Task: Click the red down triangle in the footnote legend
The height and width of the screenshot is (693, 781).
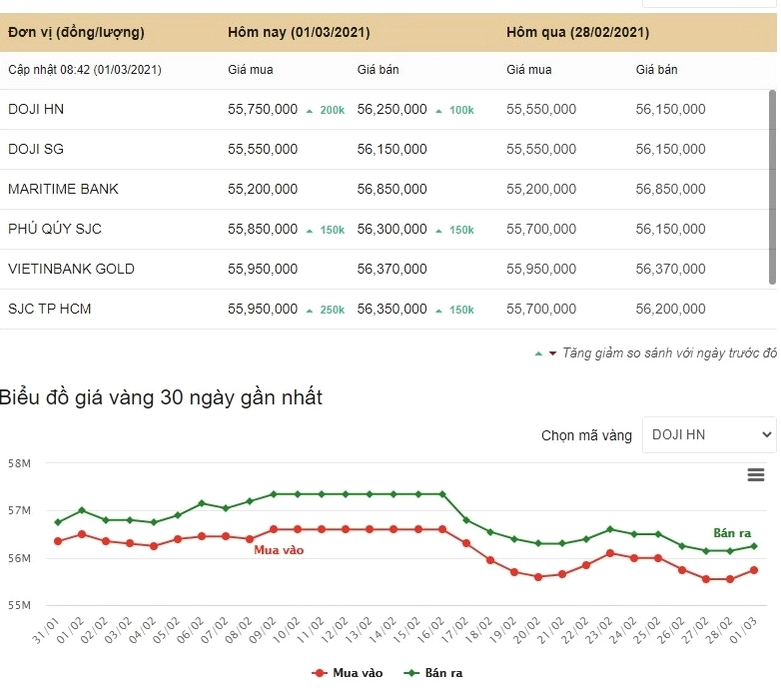Action: tap(552, 354)
